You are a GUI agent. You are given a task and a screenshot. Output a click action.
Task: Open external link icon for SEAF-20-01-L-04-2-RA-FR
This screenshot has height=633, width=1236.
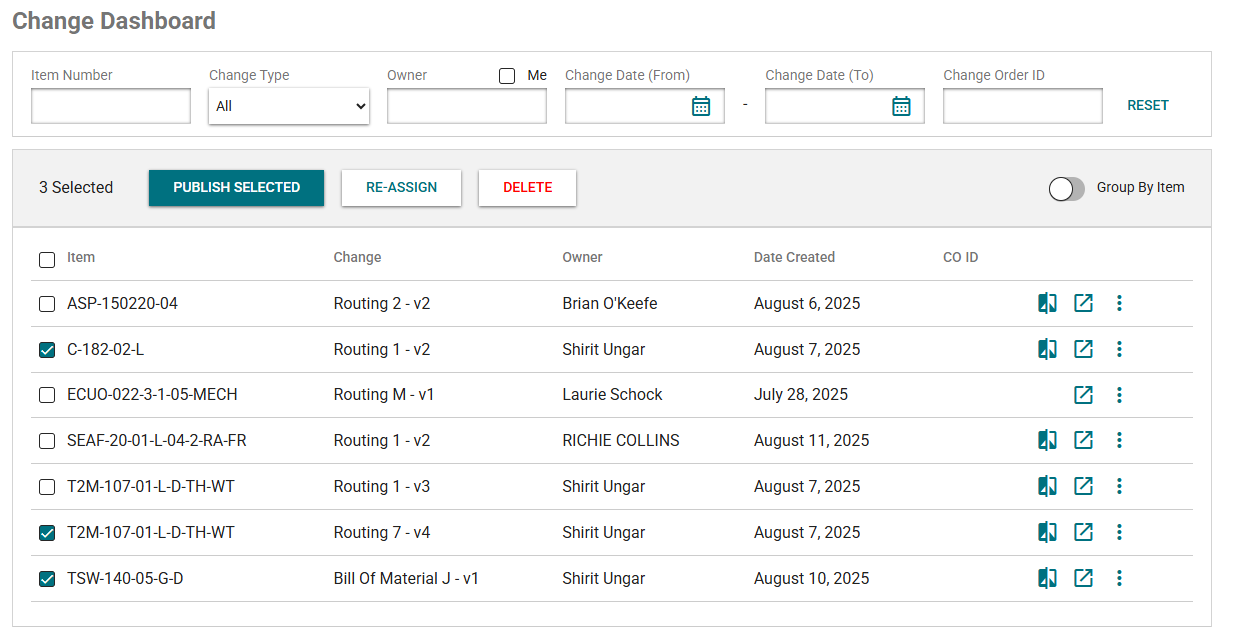tap(1083, 440)
